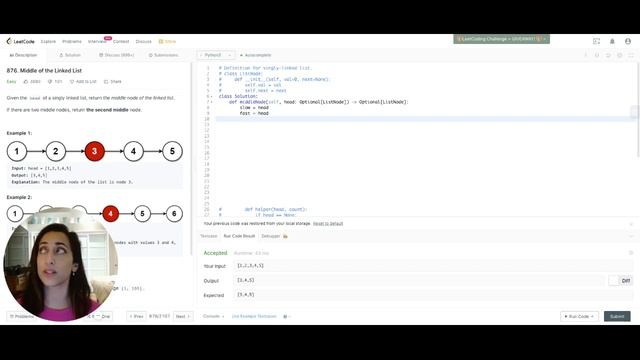
Task: Open the Interview menu item
Action: tap(97, 41)
